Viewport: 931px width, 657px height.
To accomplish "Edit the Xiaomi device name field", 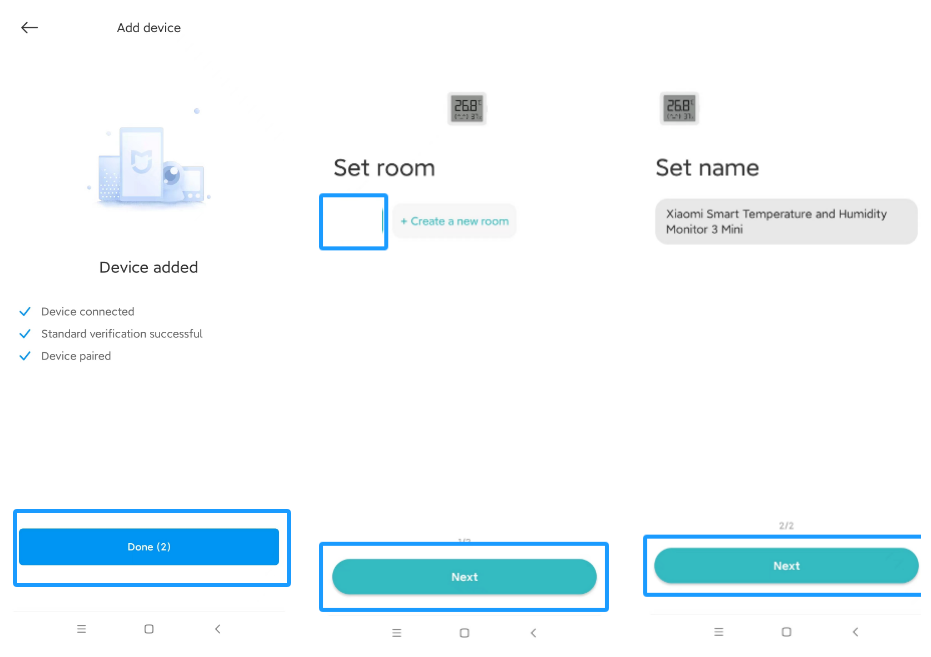I will tap(786, 221).
